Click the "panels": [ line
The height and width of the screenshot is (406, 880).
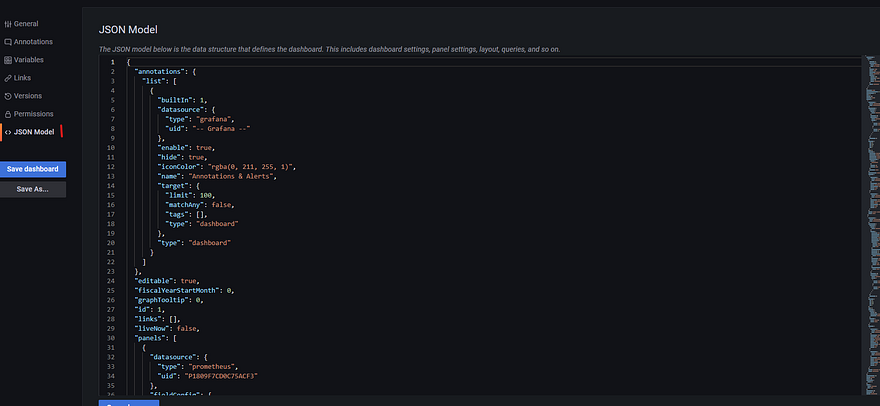click(156, 338)
